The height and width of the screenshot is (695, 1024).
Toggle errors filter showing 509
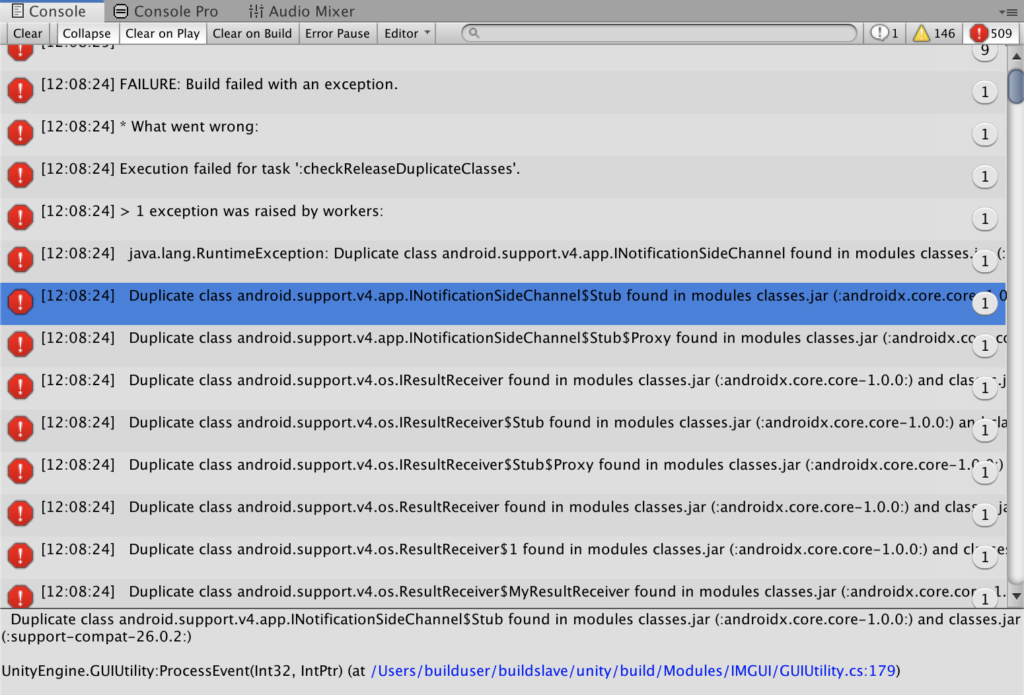coord(991,33)
